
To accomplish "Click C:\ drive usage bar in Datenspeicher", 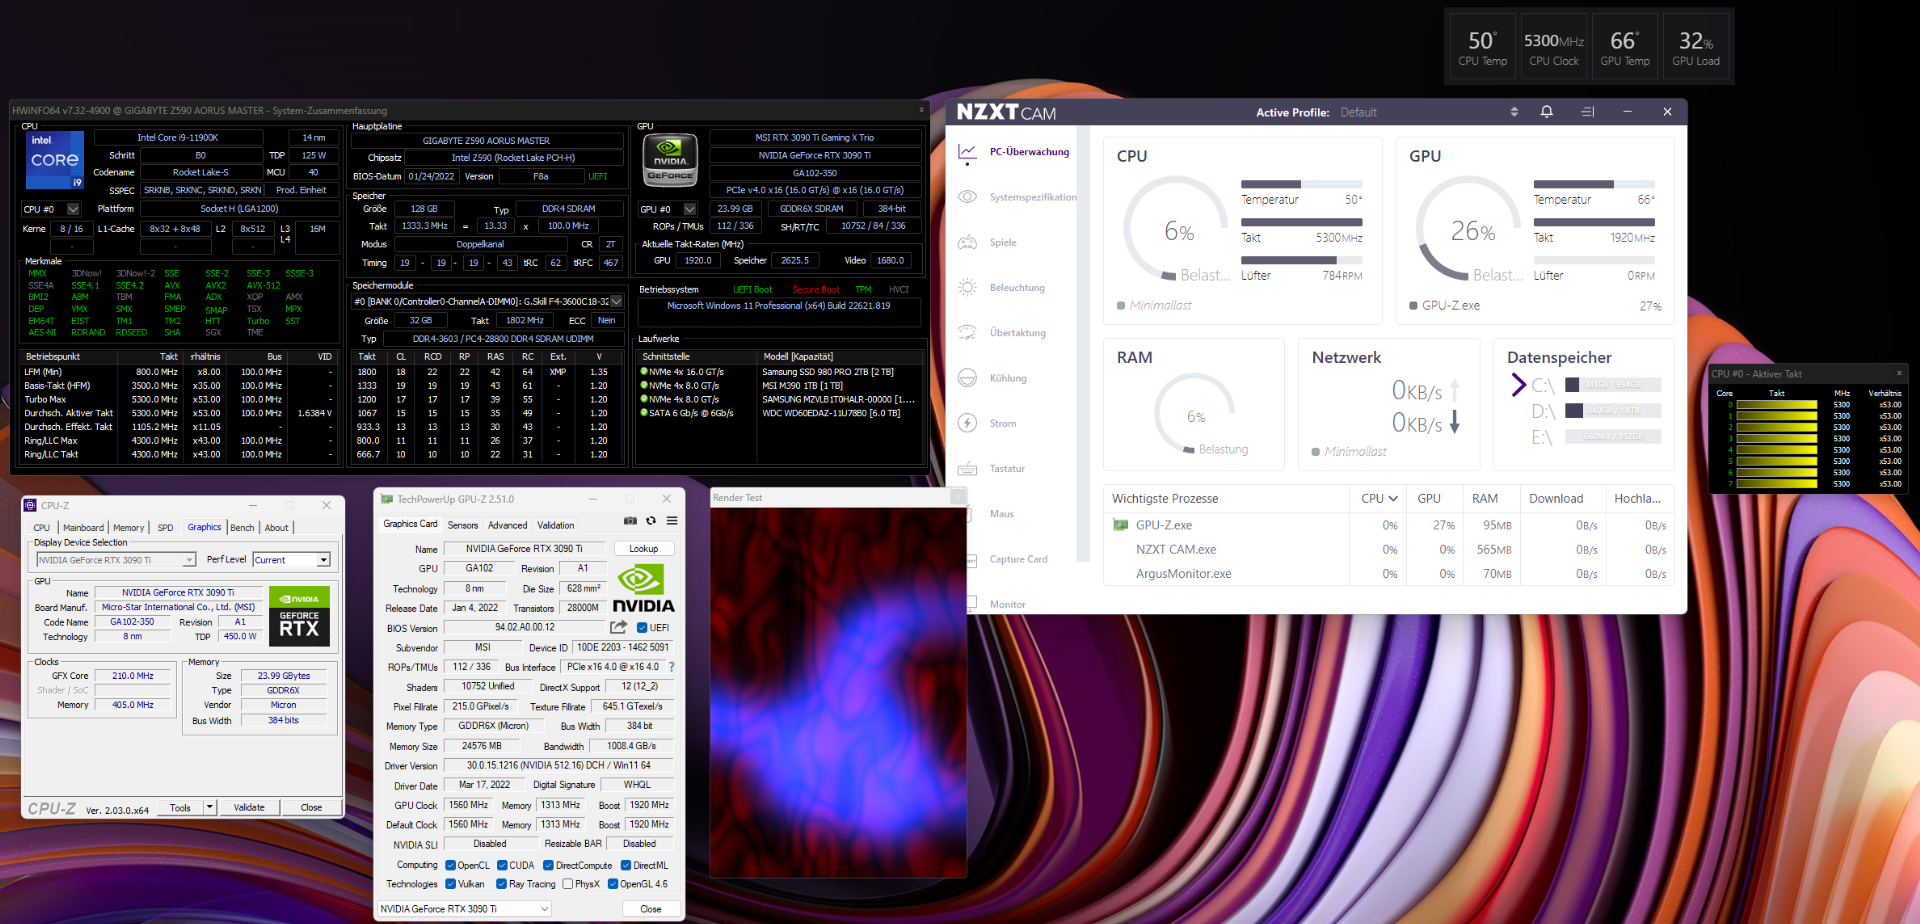I will [x=1613, y=385].
